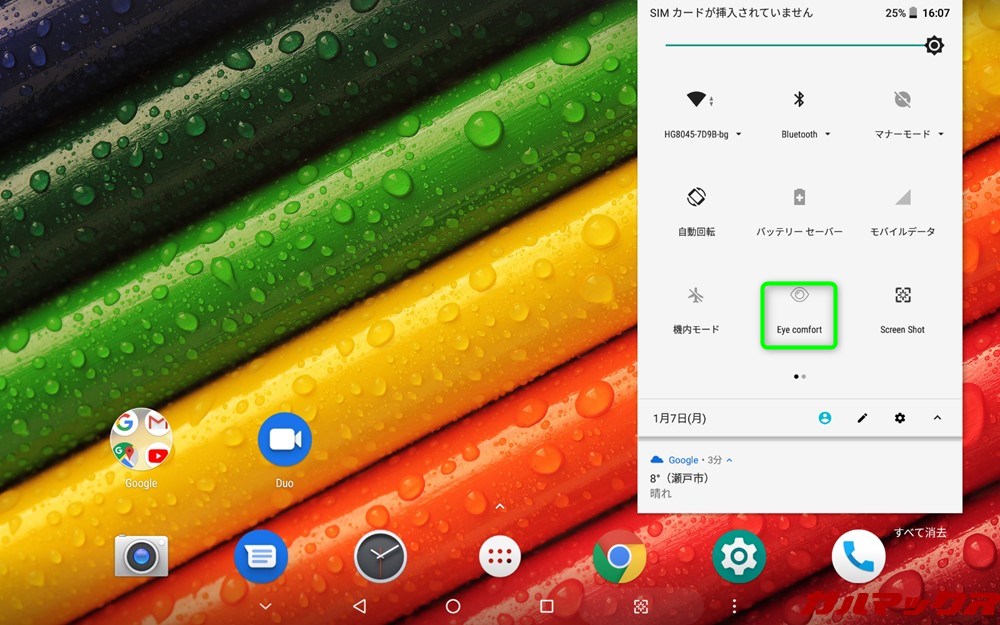Screen dimensions: 1000x625
Task: Open quick settings edit mode with pencil
Action: coord(862,418)
